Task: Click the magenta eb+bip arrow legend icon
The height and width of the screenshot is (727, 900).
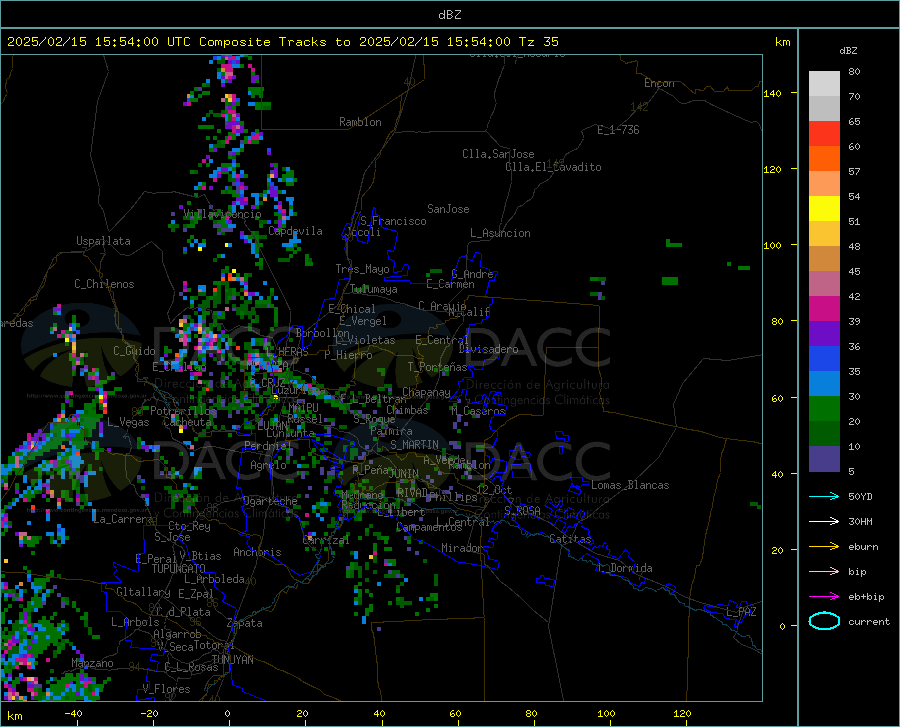Action: [824, 597]
